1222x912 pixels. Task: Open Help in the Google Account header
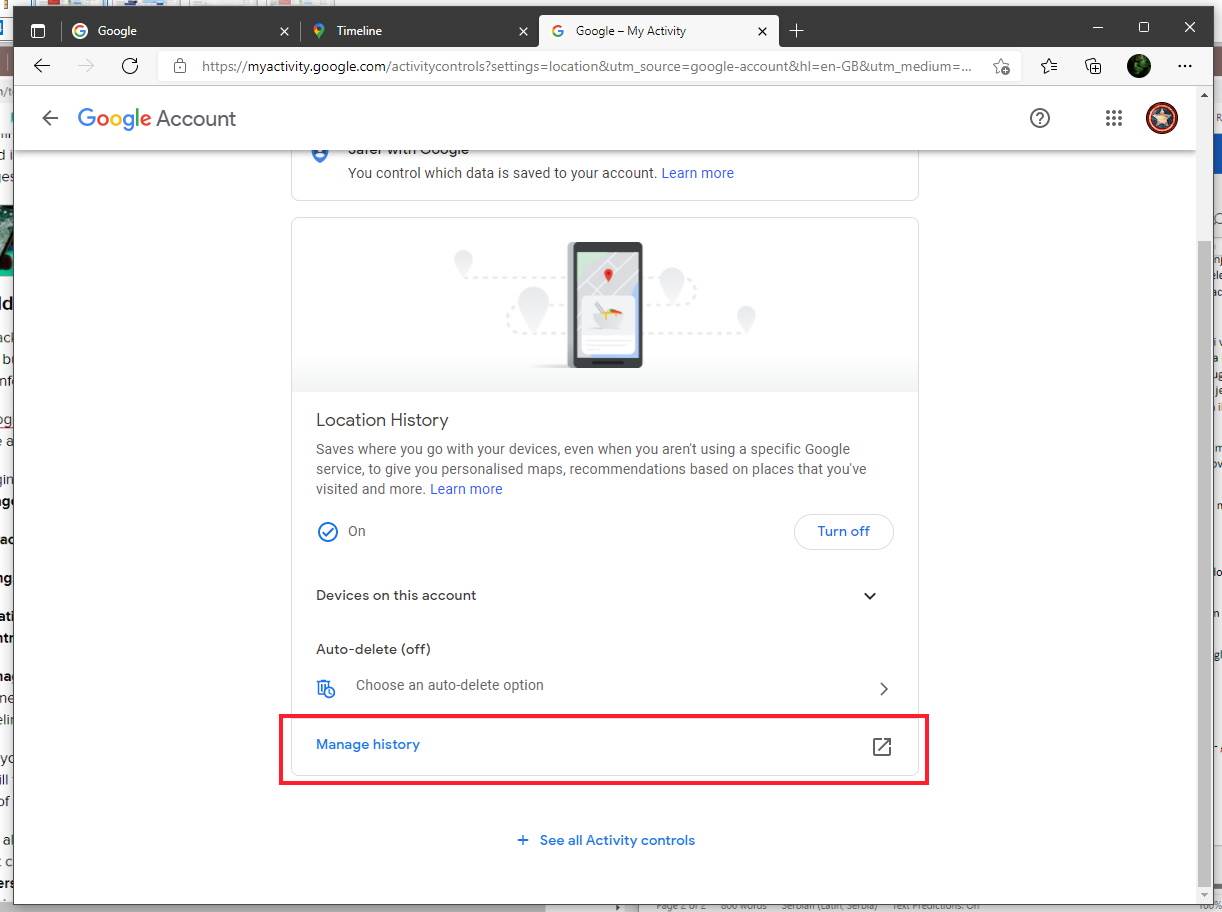(1040, 118)
